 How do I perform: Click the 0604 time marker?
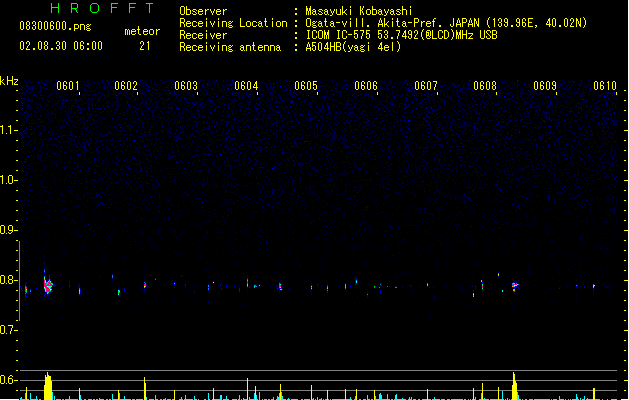[x=246, y=86]
